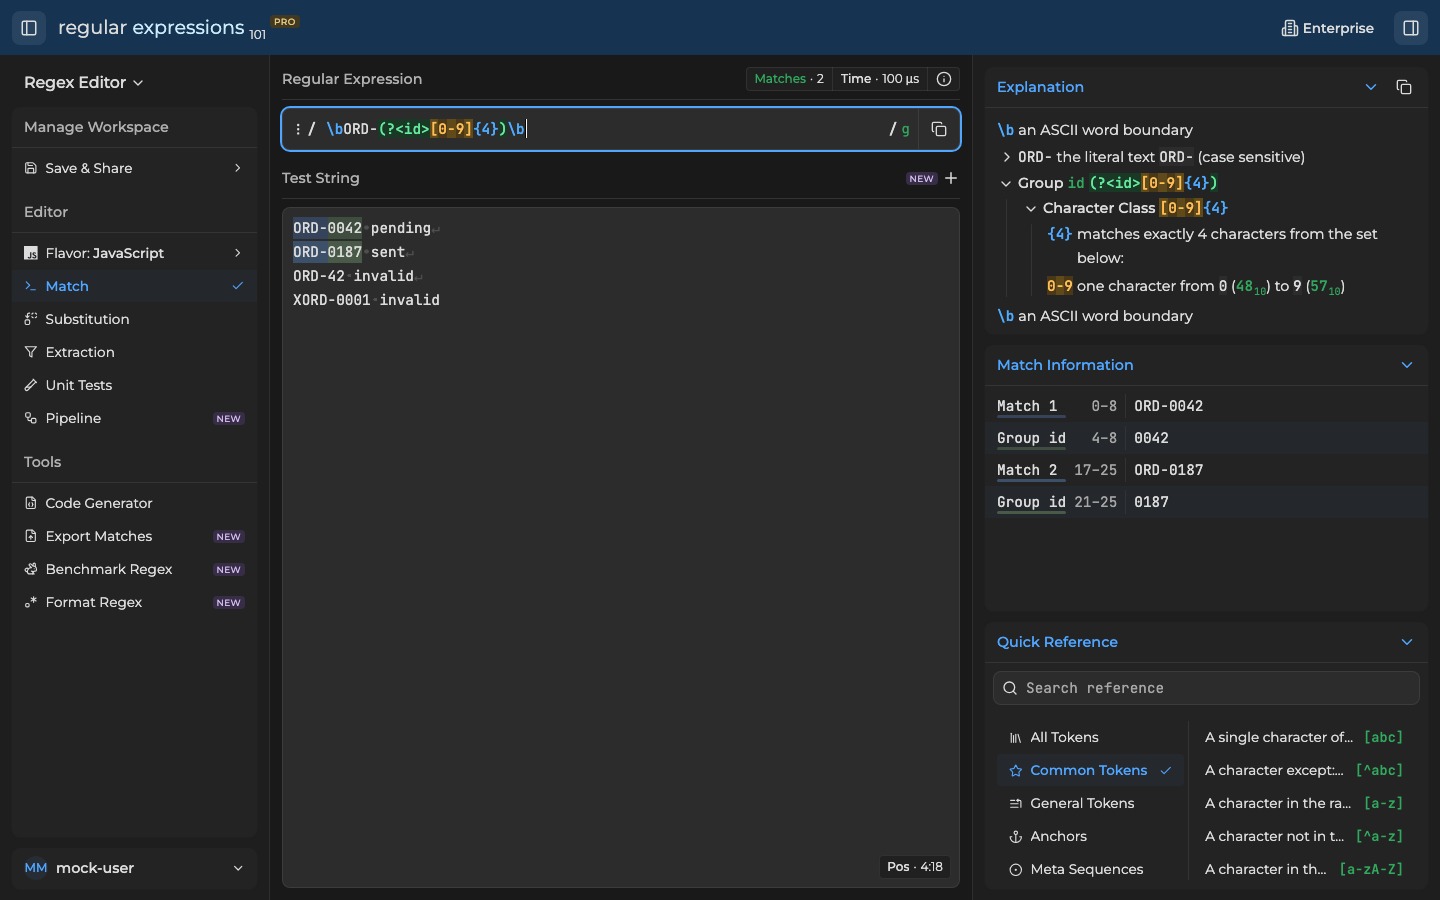Select All Tokens category
1440x900 pixels.
(1091, 738)
